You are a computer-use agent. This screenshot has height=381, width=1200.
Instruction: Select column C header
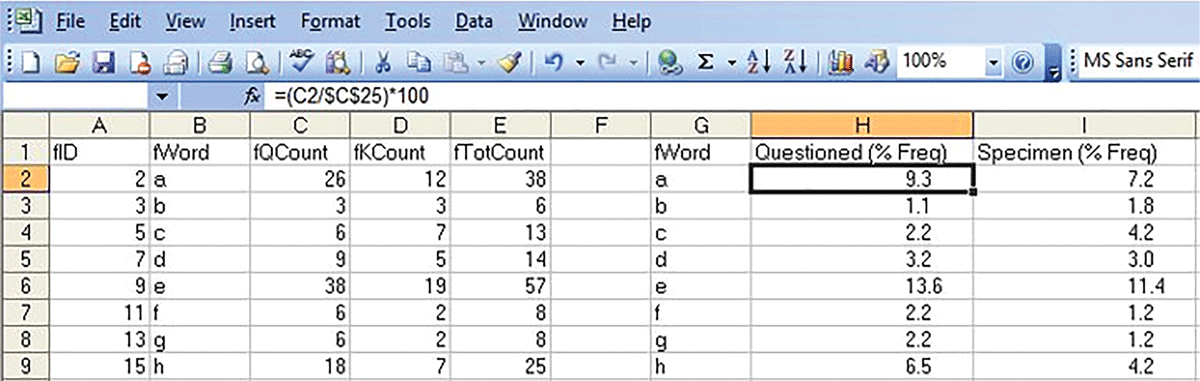point(300,125)
